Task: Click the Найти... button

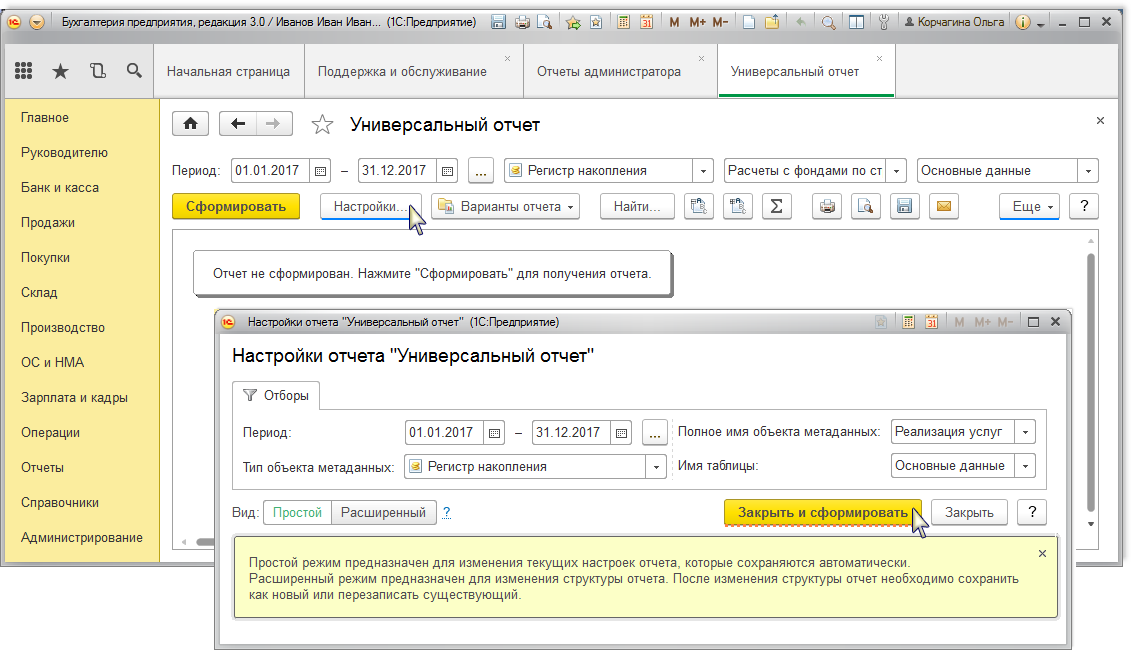Action: click(637, 206)
